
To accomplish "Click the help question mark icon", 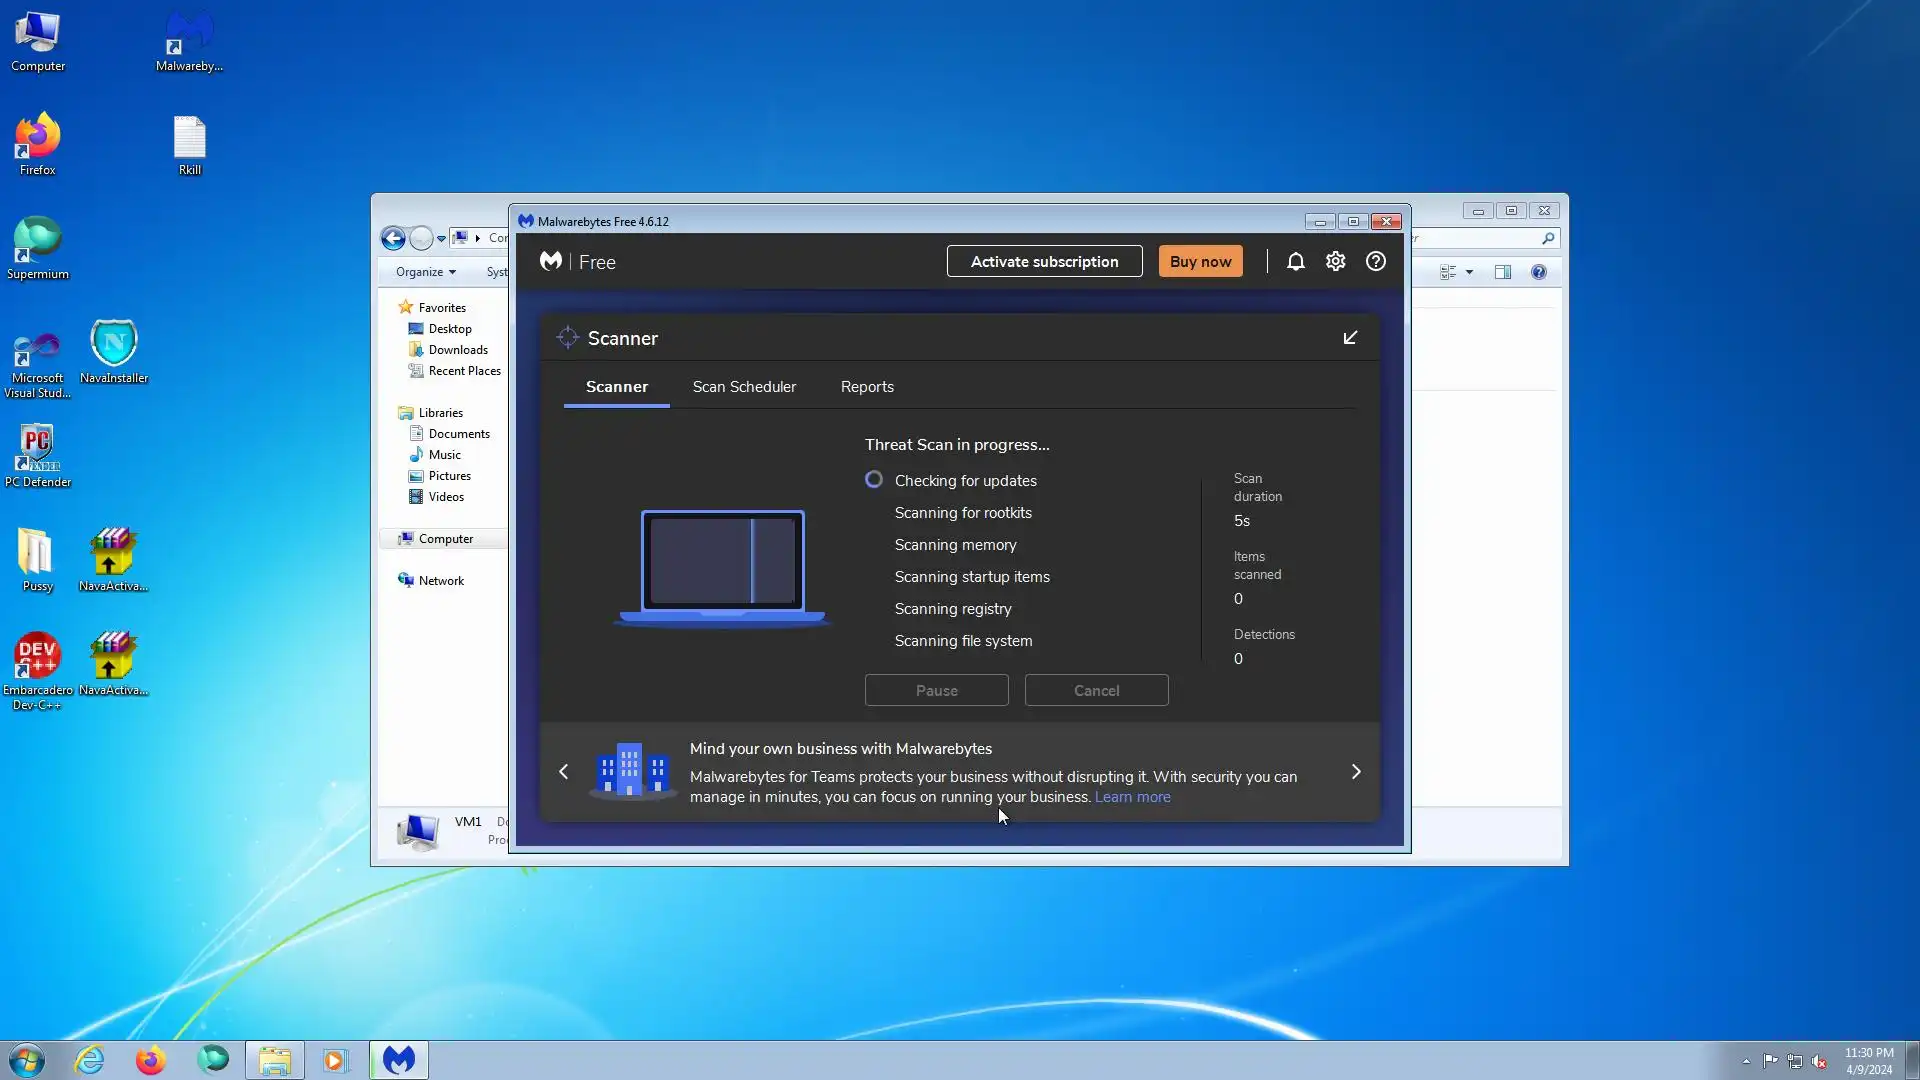I will click(1376, 262).
